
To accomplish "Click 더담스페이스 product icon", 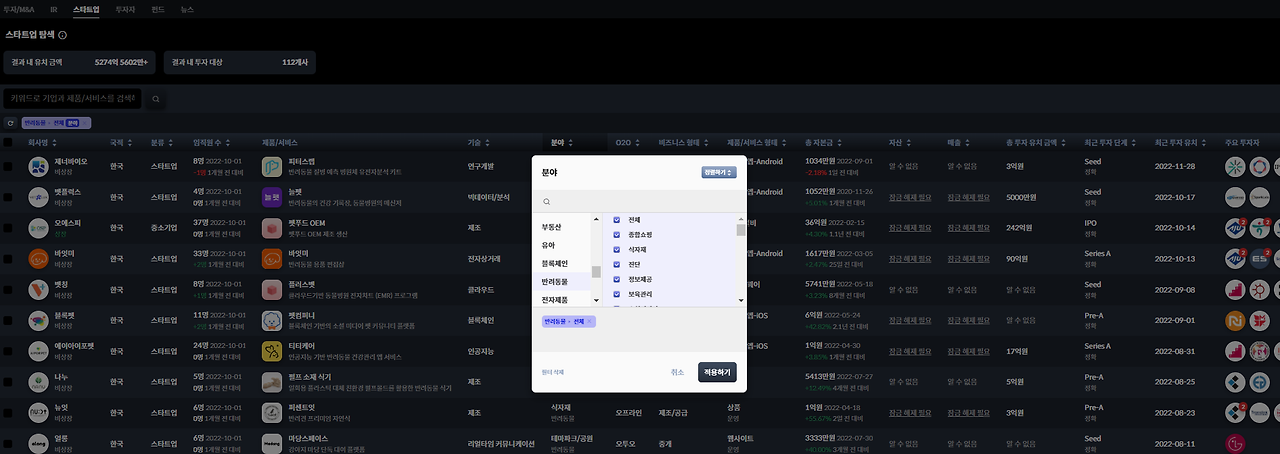I will (273, 443).
